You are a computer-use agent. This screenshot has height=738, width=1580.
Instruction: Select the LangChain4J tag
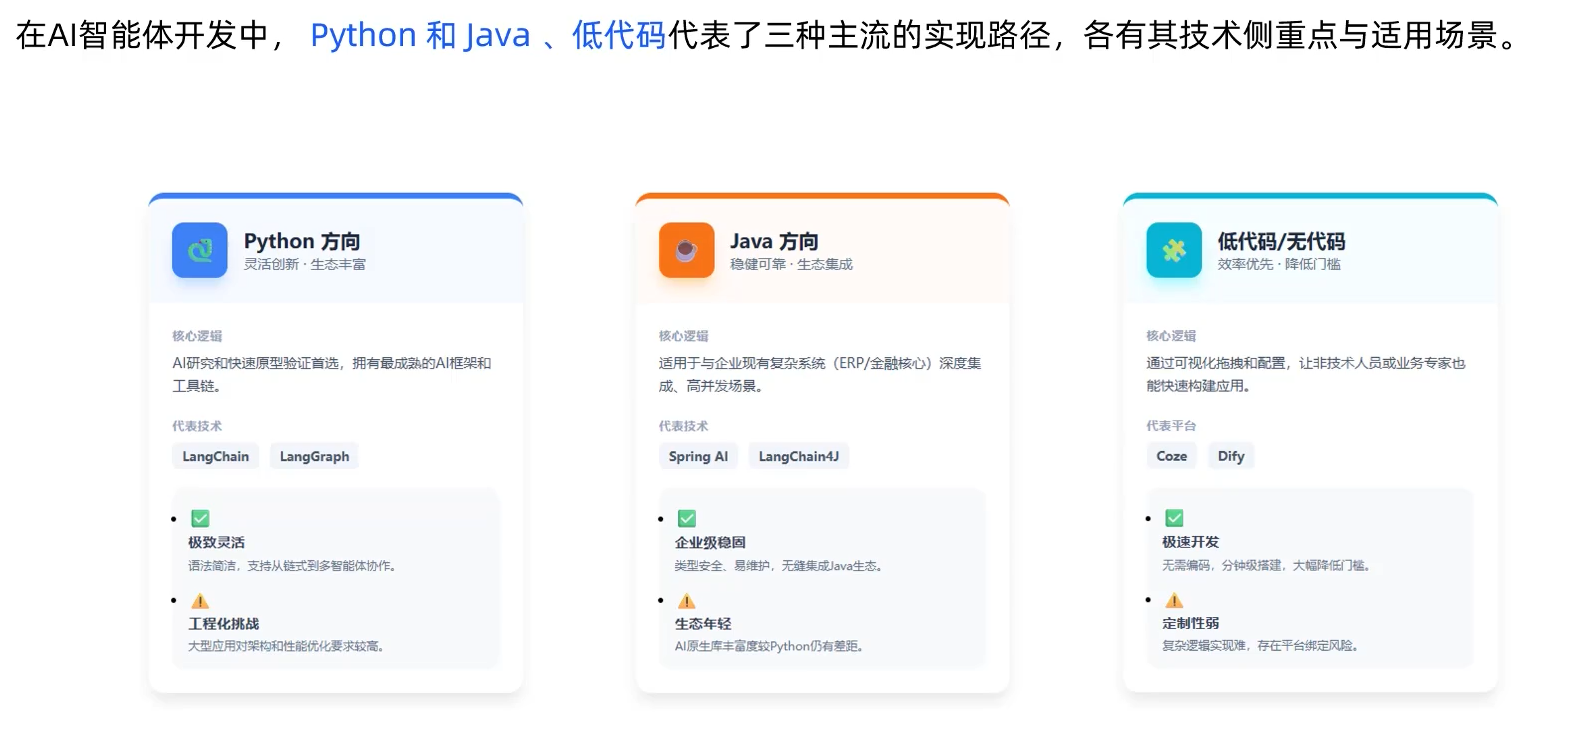pos(799,456)
